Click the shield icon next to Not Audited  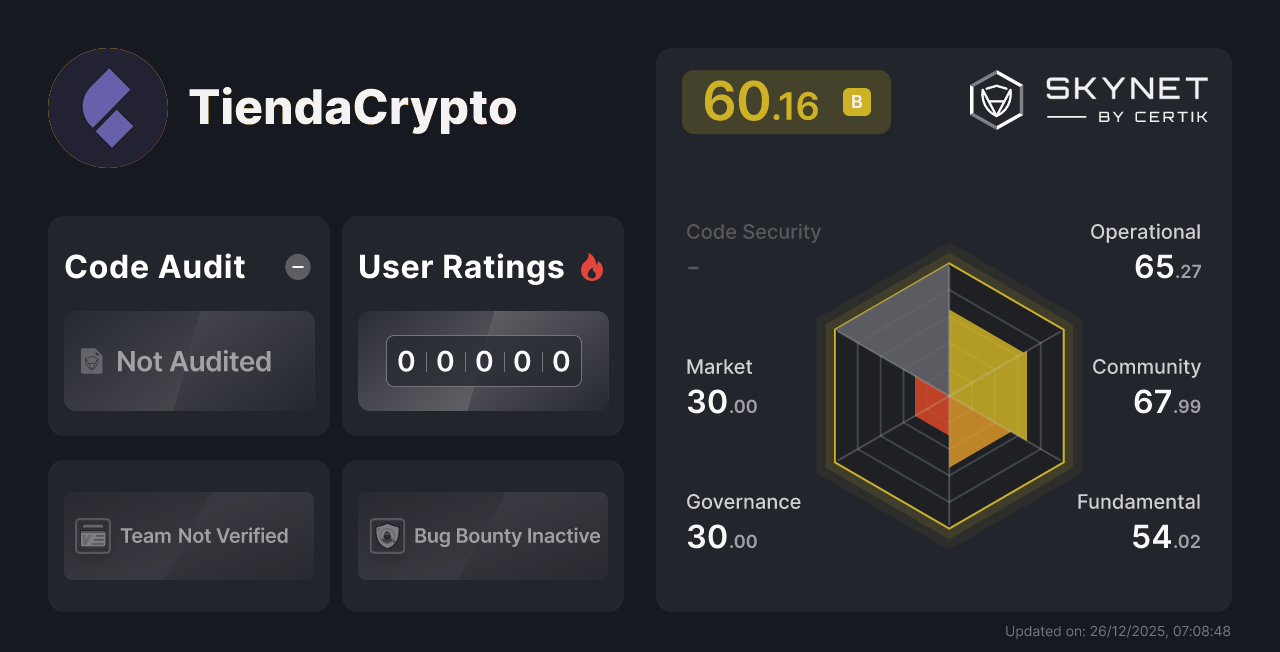91,362
